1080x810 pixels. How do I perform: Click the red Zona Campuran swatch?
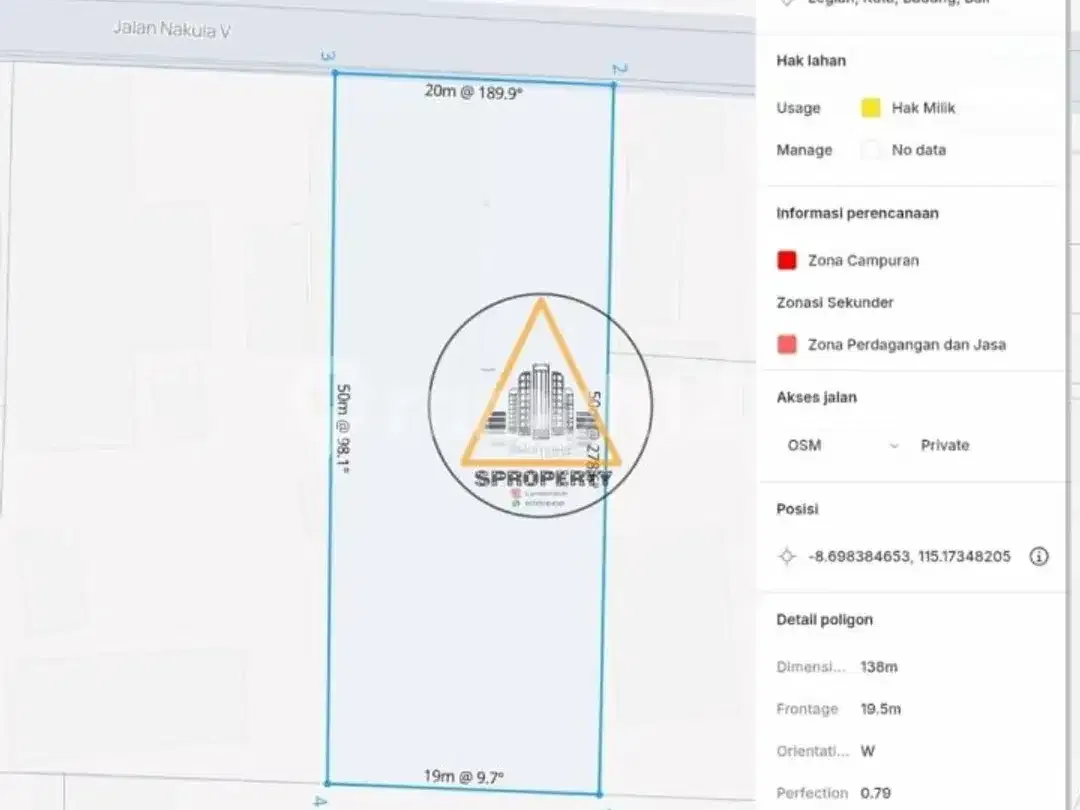click(x=787, y=260)
